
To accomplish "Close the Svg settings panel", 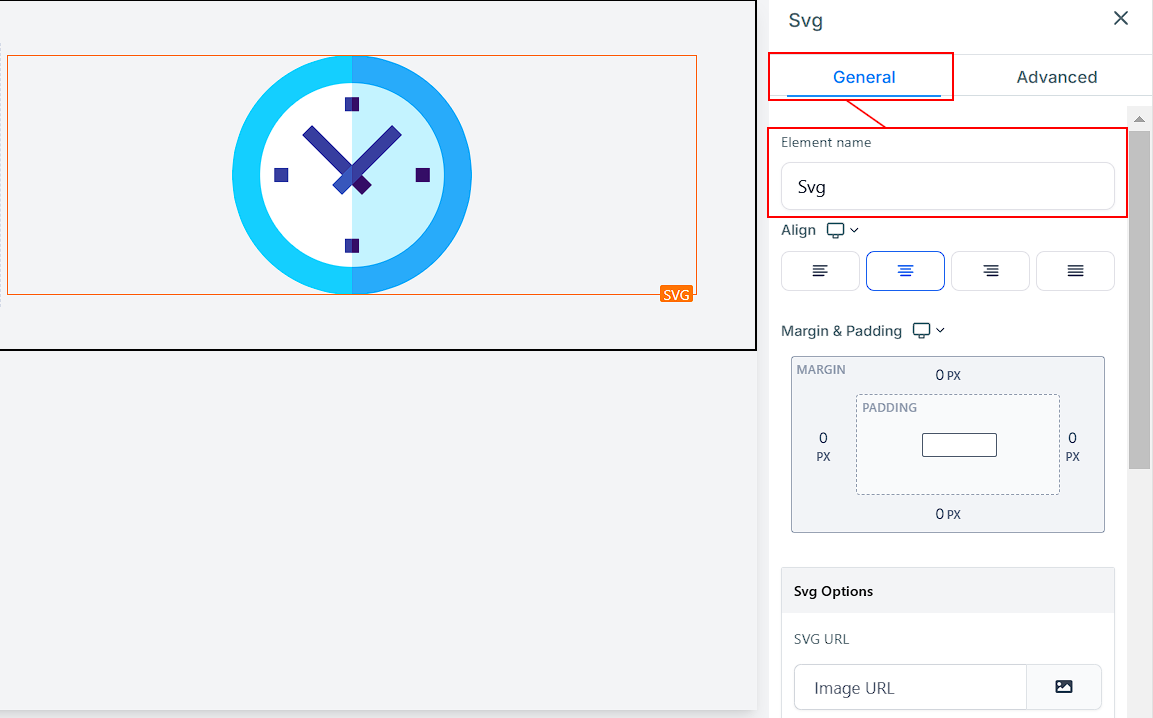I will (1121, 18).
